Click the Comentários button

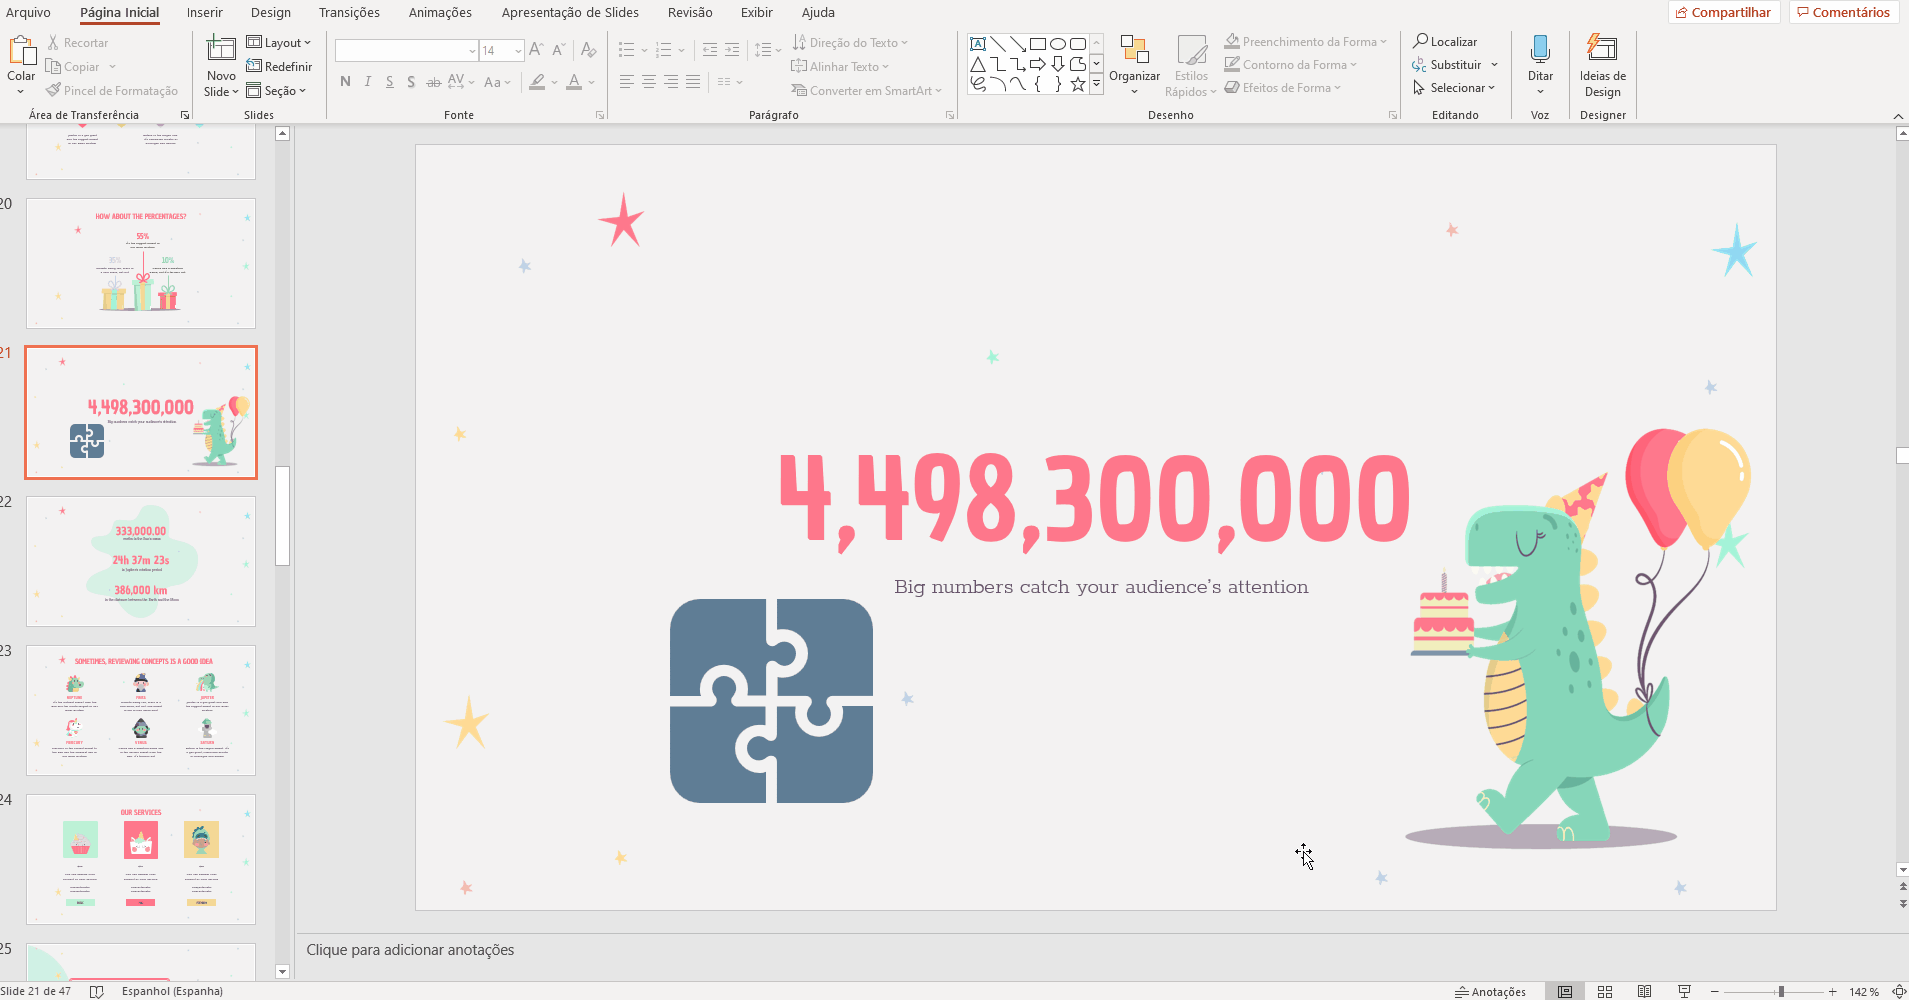(x=1844, y=12)
